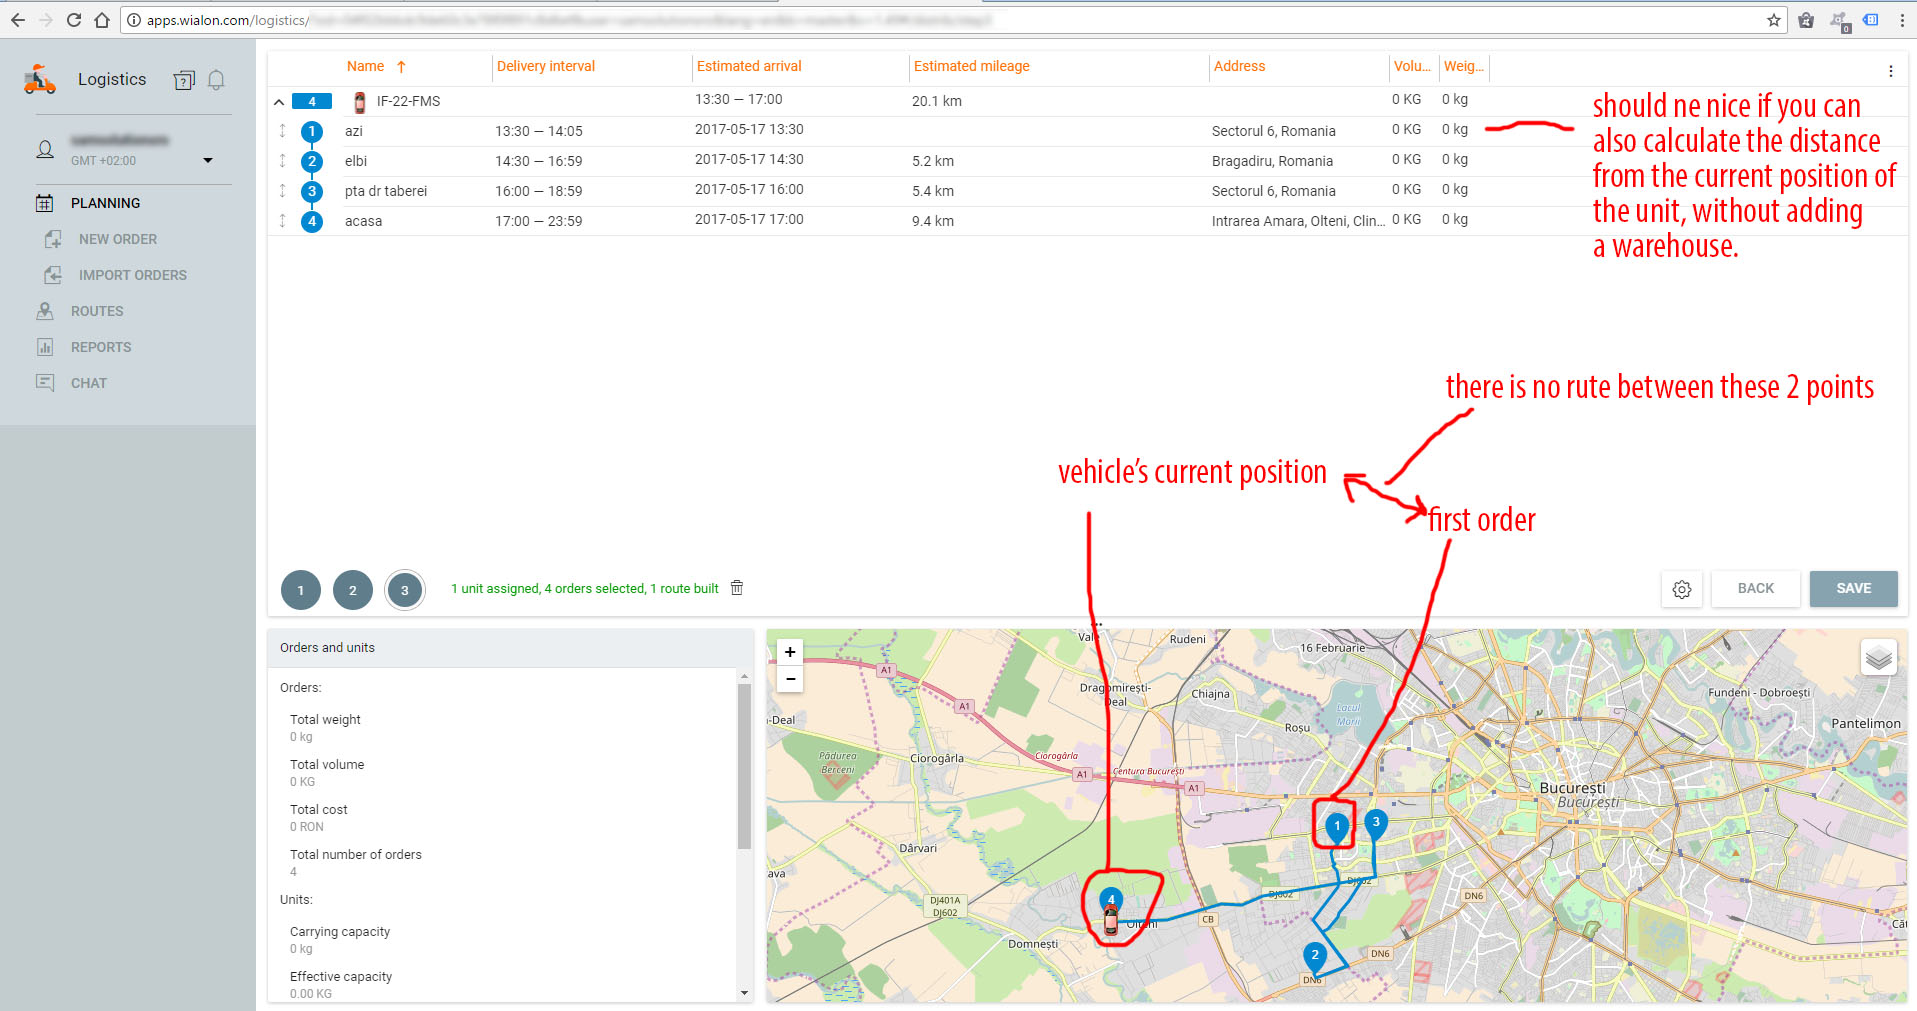Zoom out on the map

coord(790,679)
